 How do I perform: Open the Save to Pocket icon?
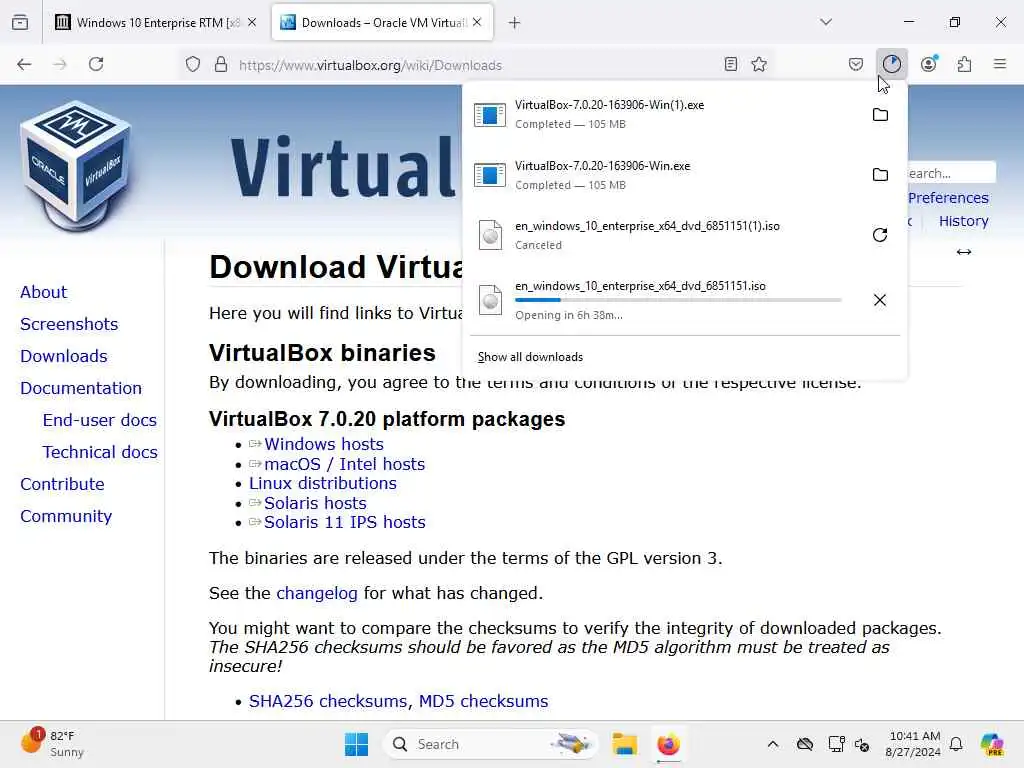coord(856,64)
